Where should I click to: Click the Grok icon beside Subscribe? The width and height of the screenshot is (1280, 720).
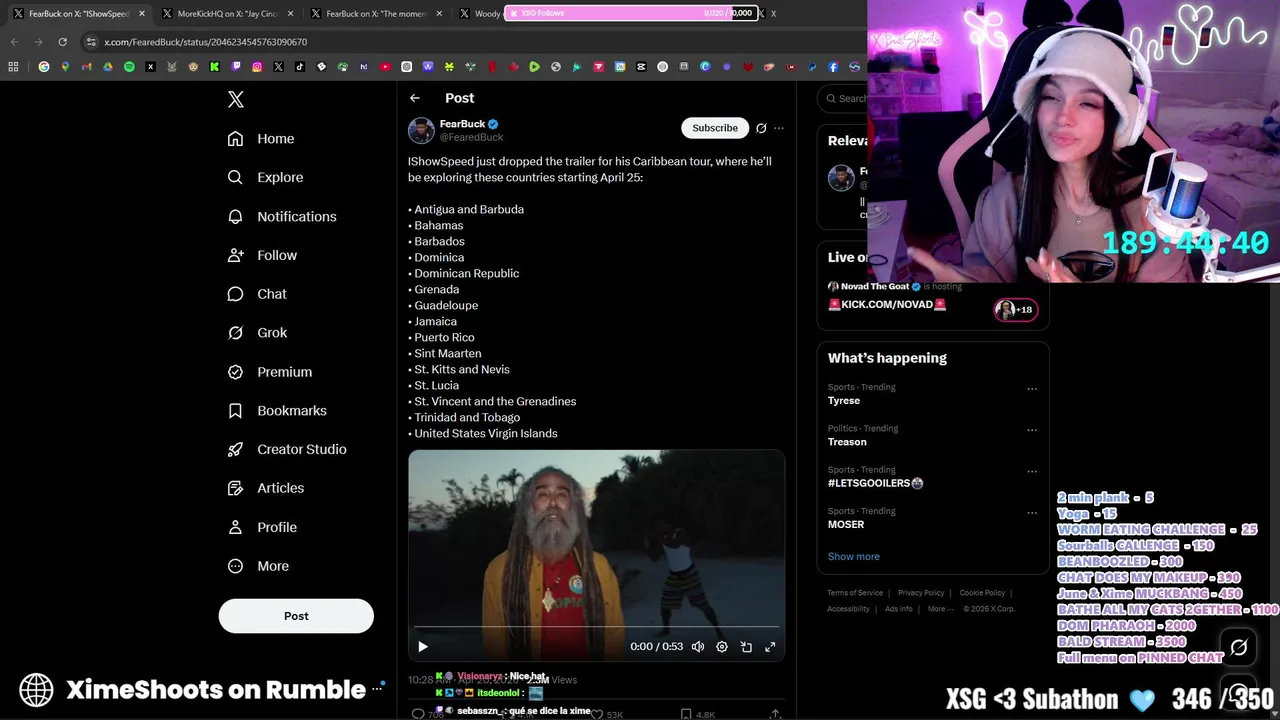click(761, 128)
